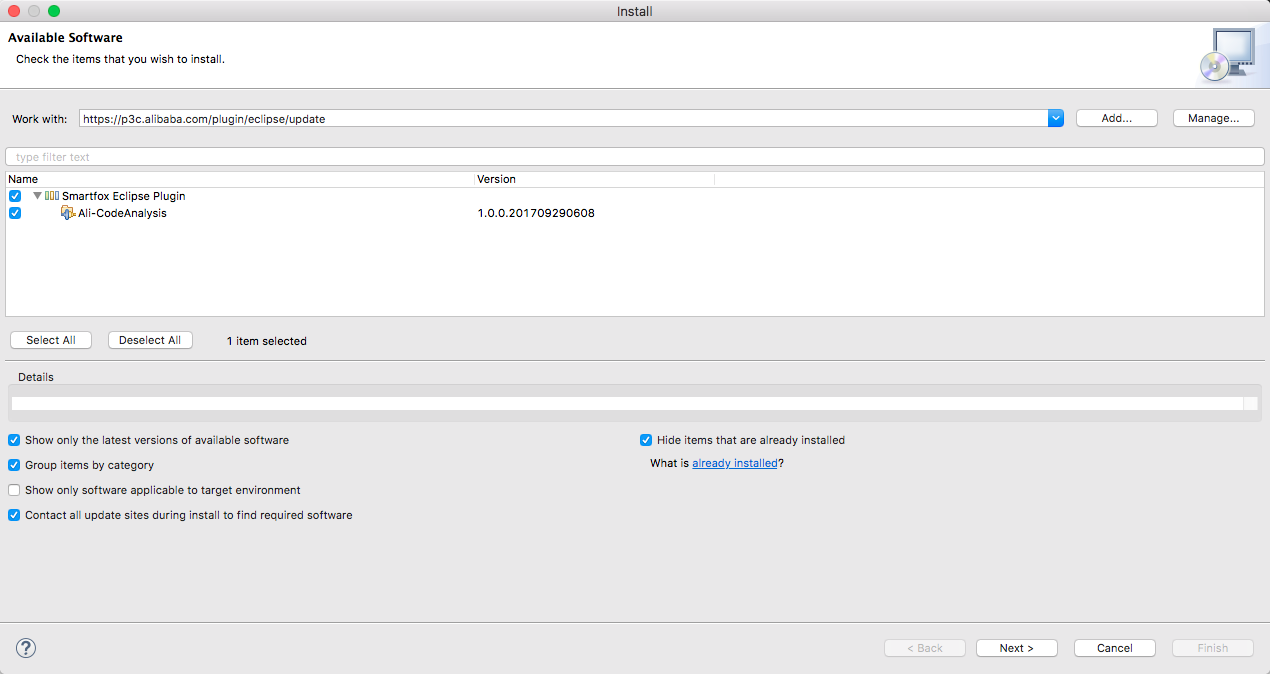The width and height of the screenshot is (1270, 674).
Task: Click the install wizard CD monitor icon
Action: click(x=1225, y=56)
